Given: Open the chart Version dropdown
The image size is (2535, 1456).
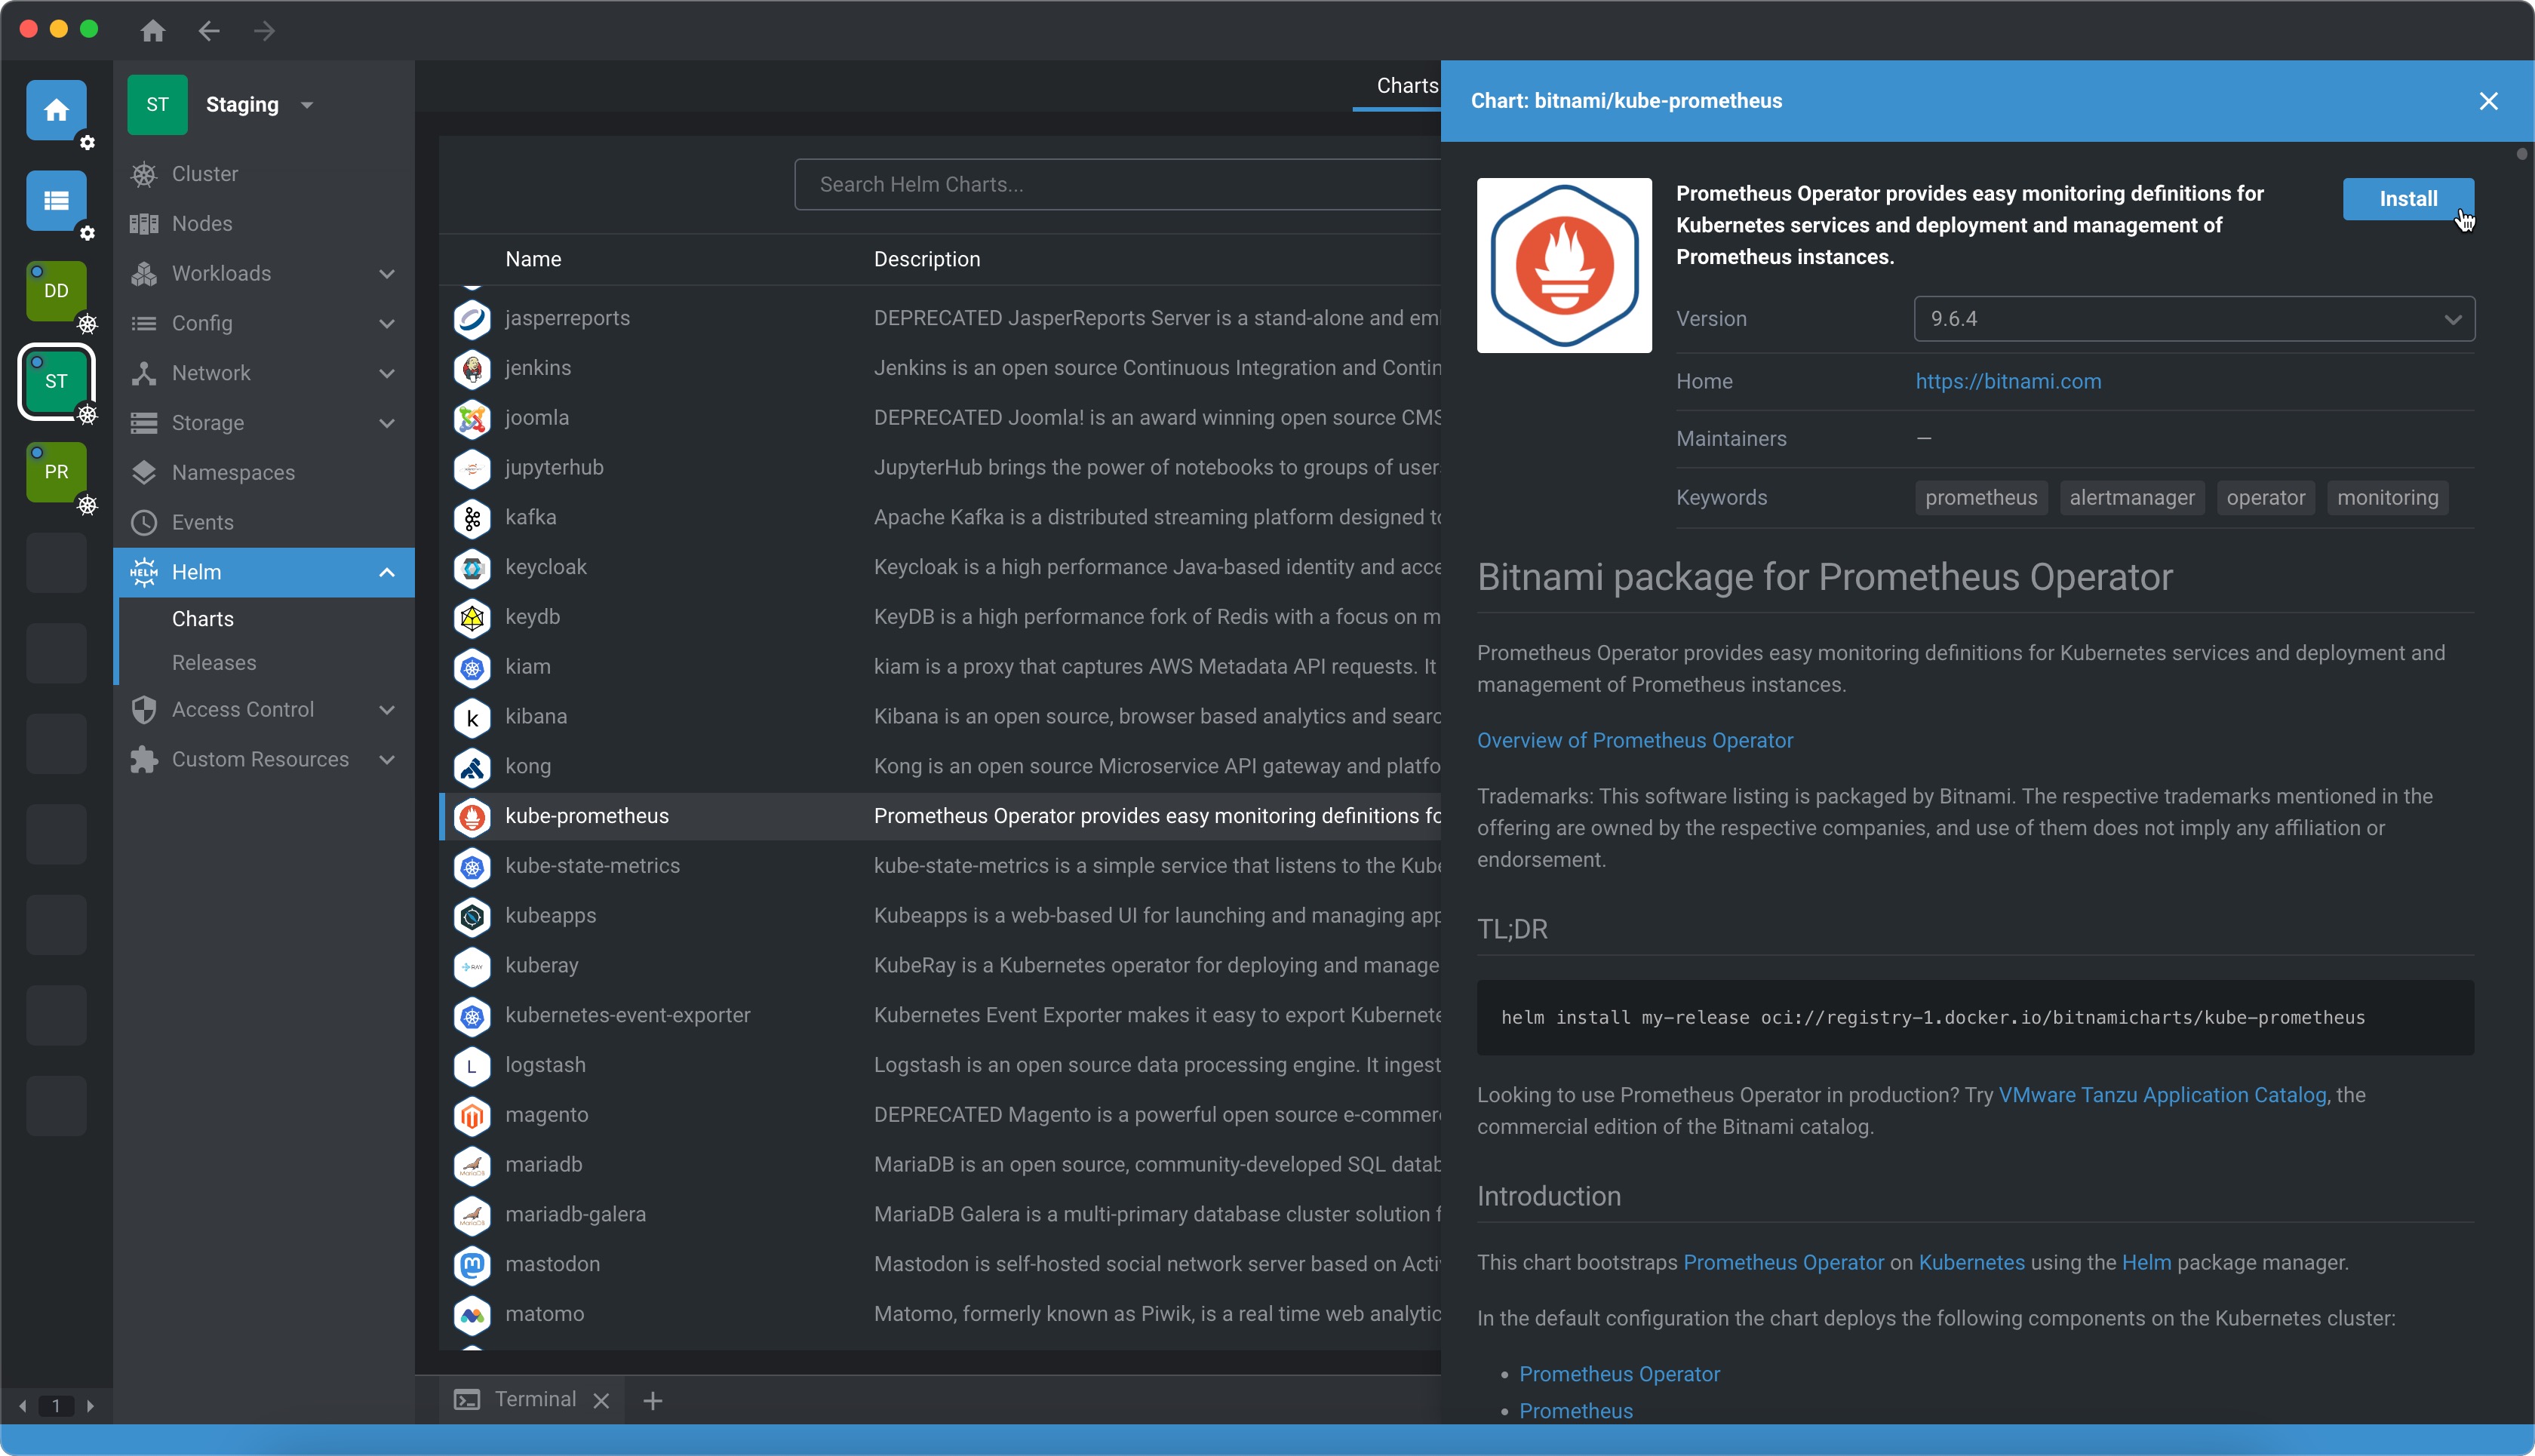Looking at the screenshot, I should 2193,319.
